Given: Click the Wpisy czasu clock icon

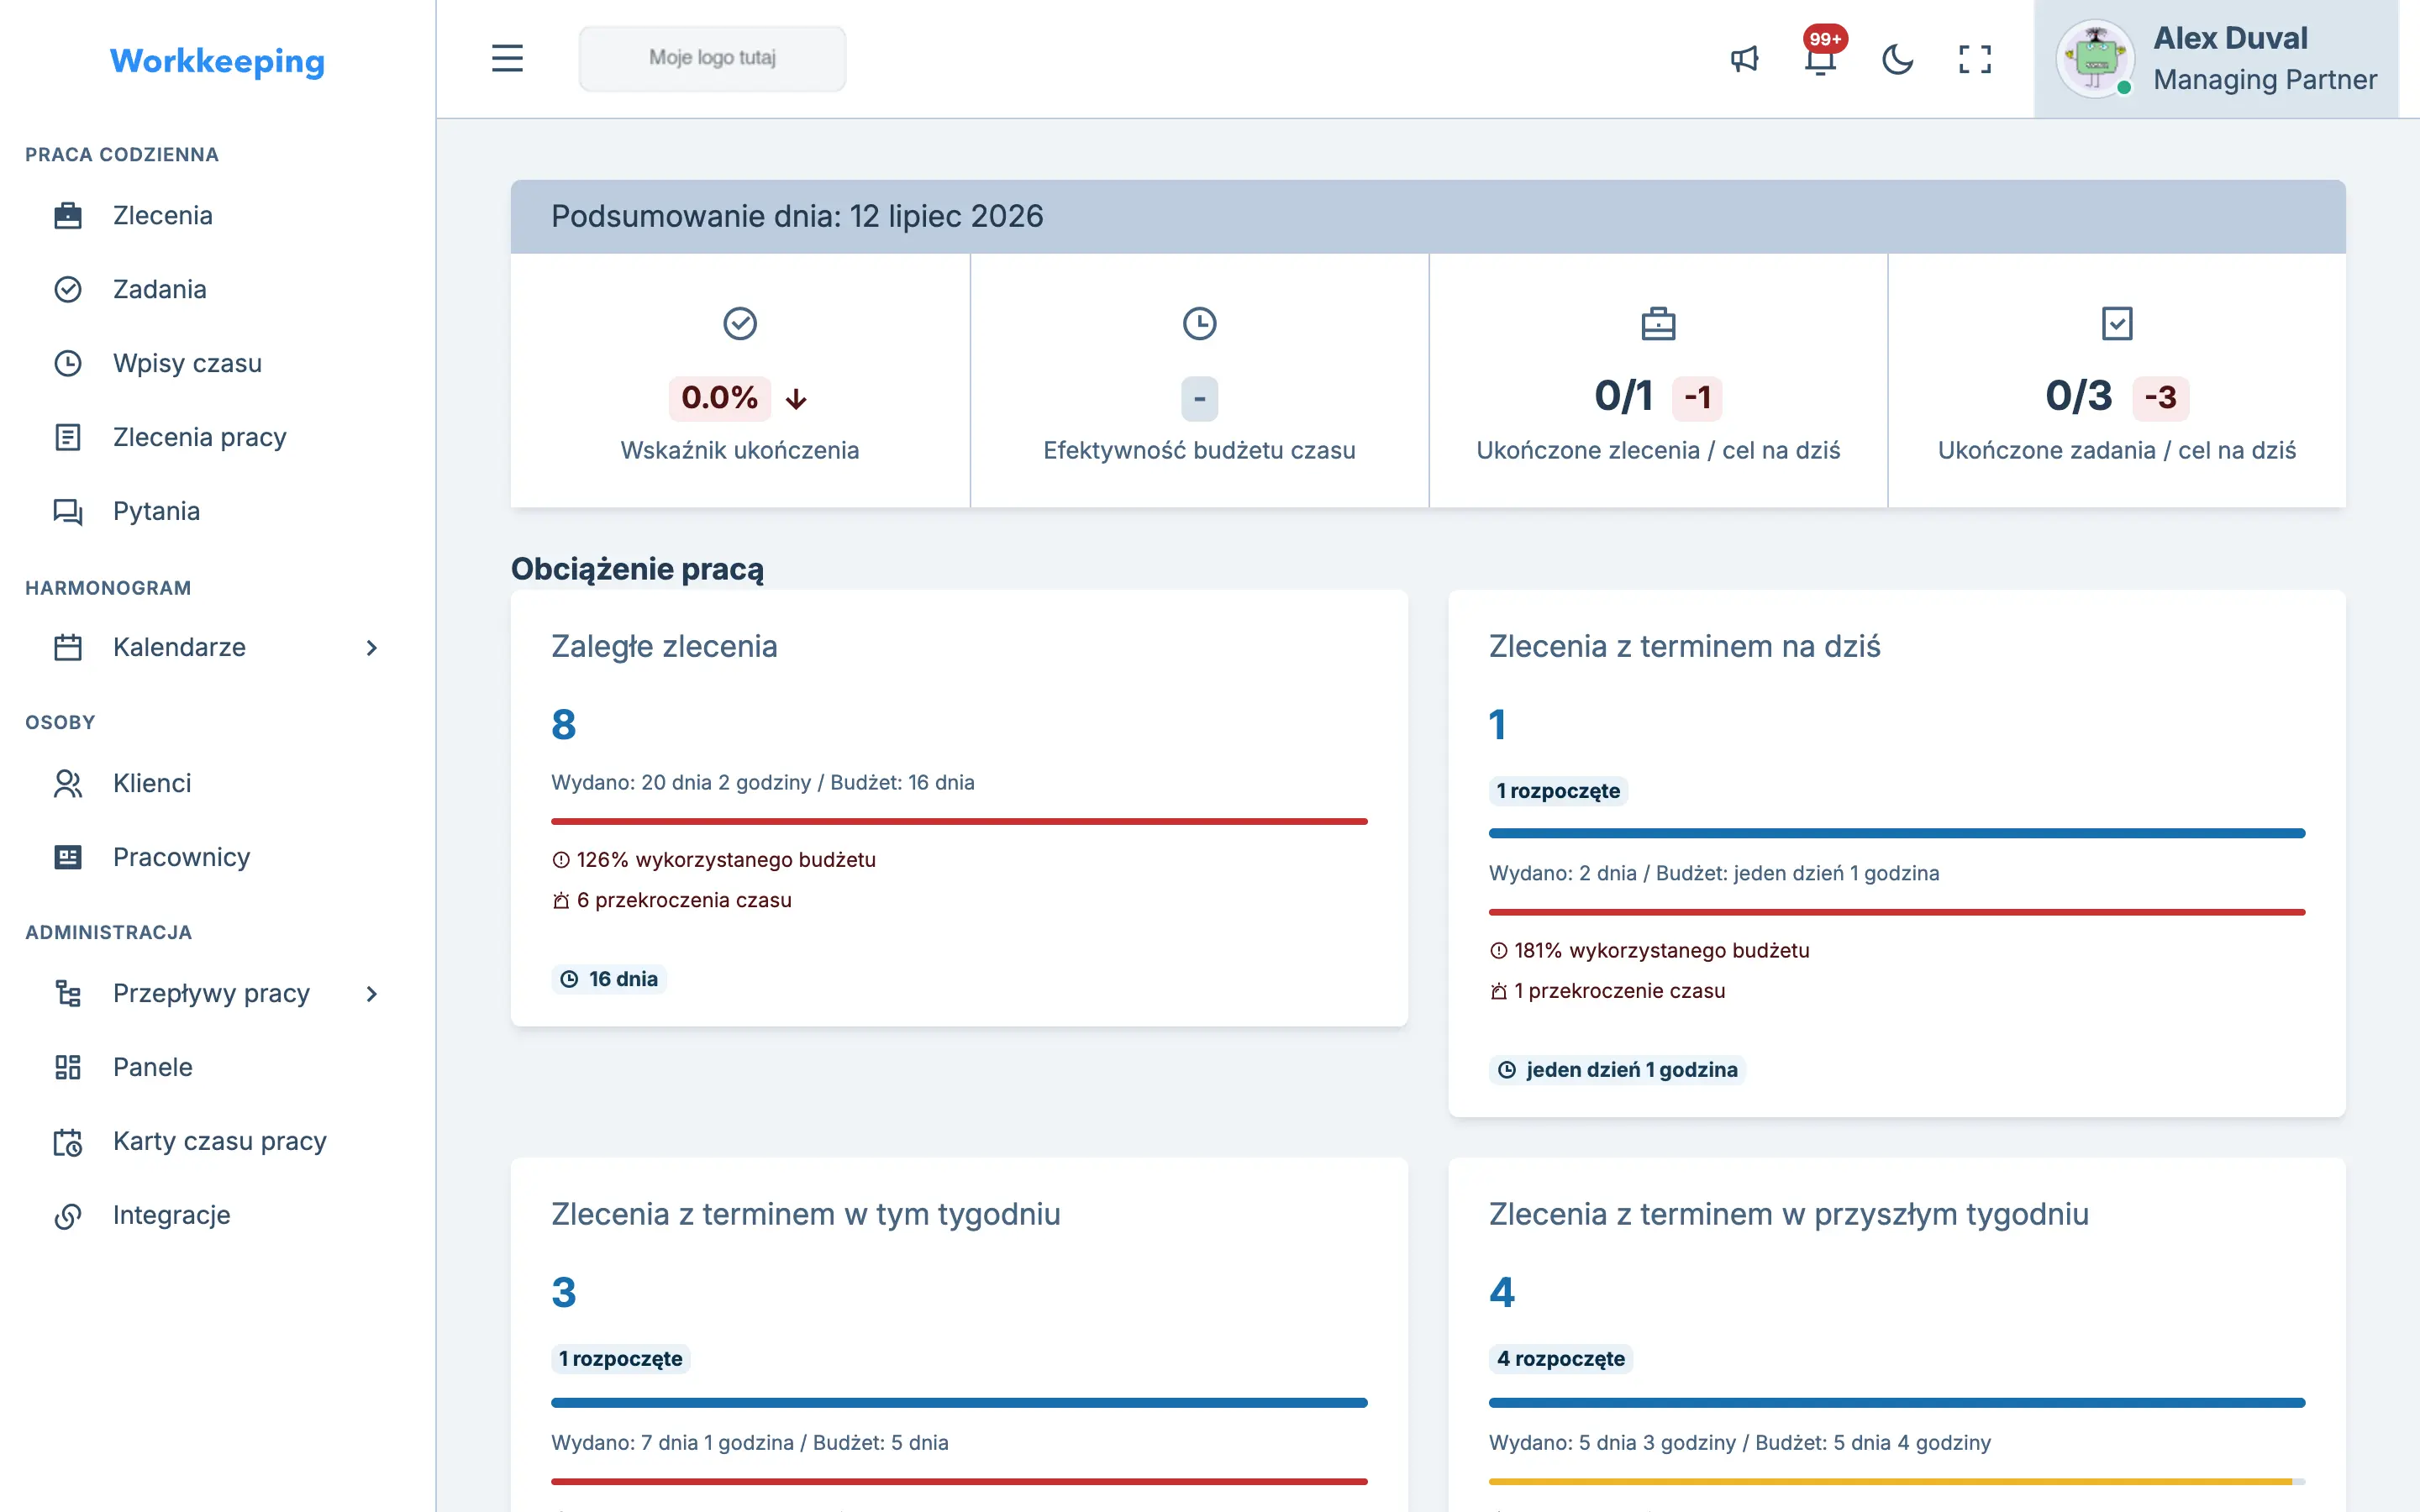Looking at the screenshot, I should pos(68,363).
